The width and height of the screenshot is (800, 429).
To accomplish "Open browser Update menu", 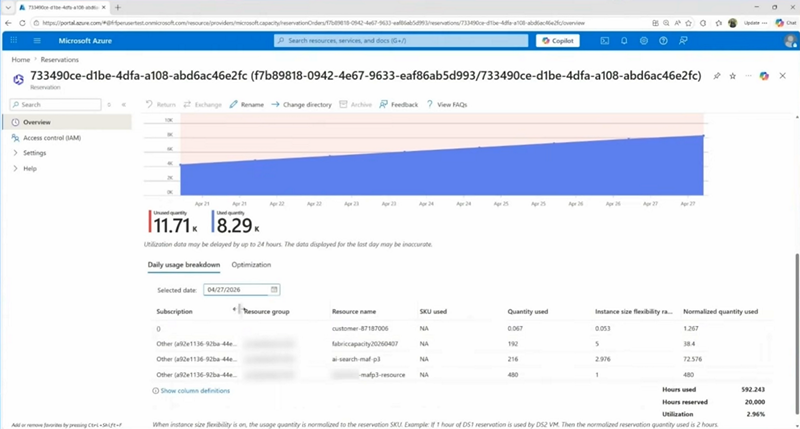I will pos(755,23).
